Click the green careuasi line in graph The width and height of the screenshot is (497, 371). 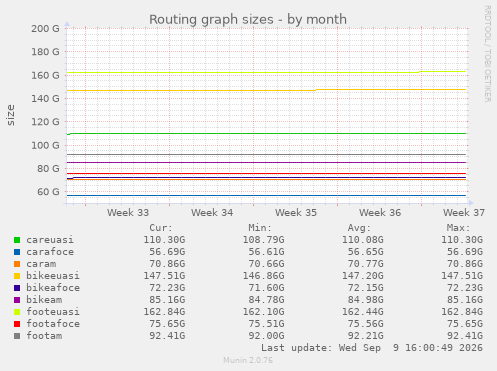click(267, 134)
